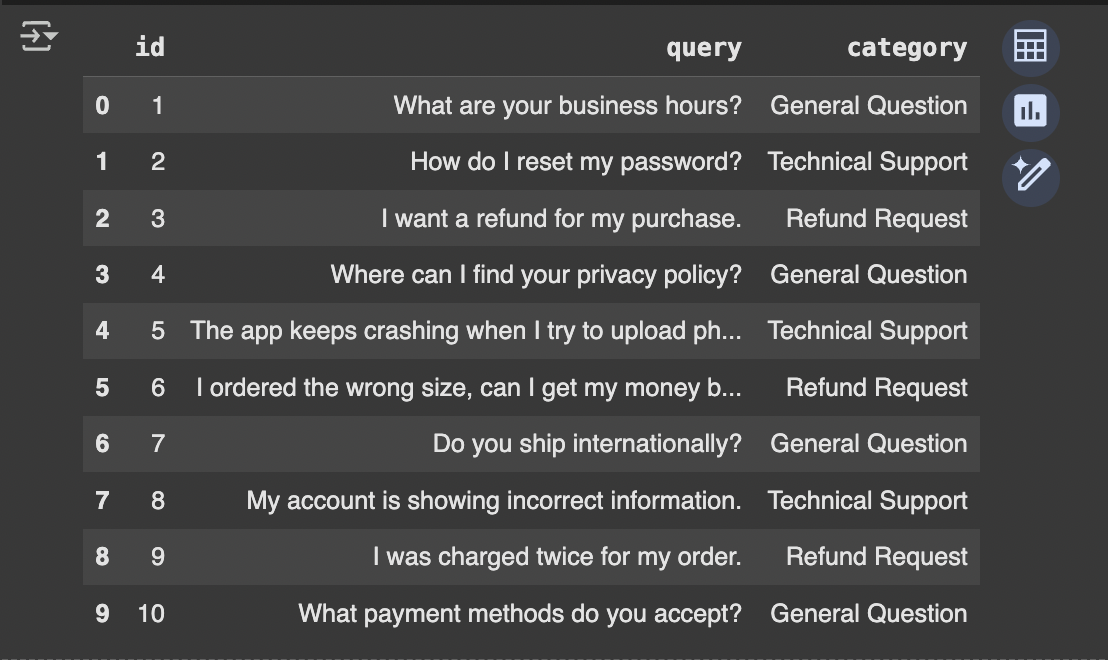Click the 'What are your business hours?' cell
The image size is (1108, 660).
tap(567, 105)
